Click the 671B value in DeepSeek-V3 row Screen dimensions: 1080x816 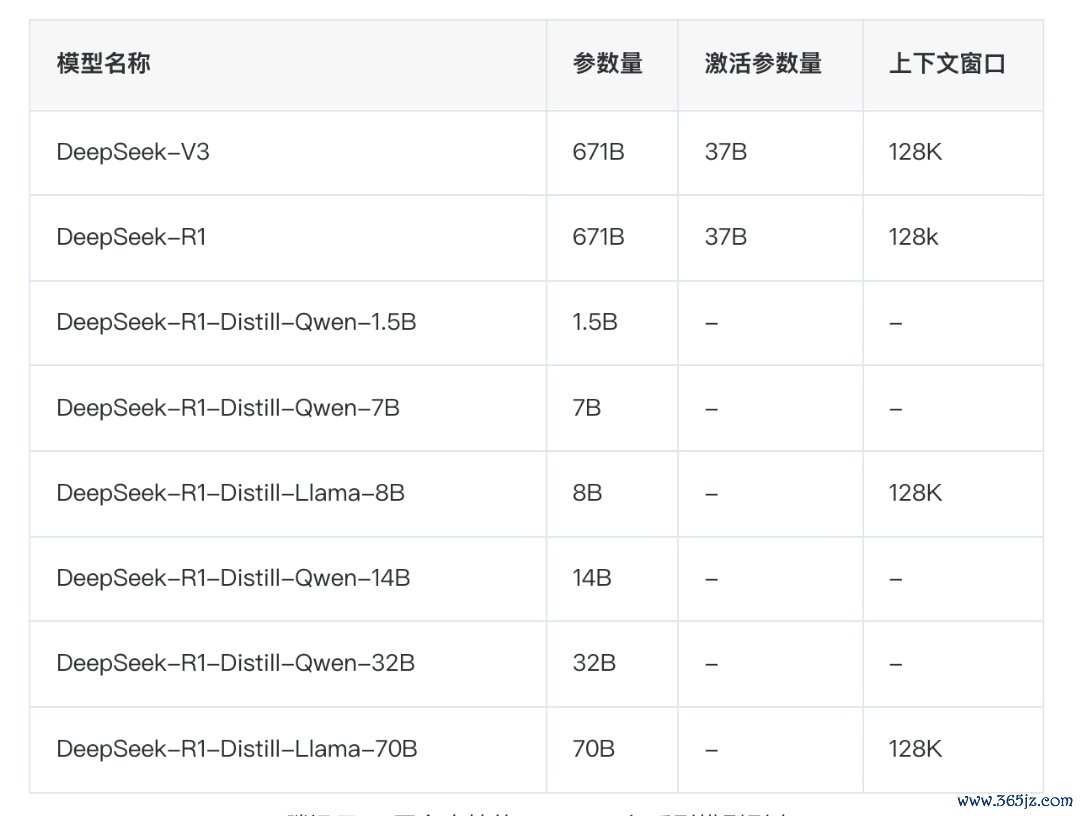coord(598,152)
